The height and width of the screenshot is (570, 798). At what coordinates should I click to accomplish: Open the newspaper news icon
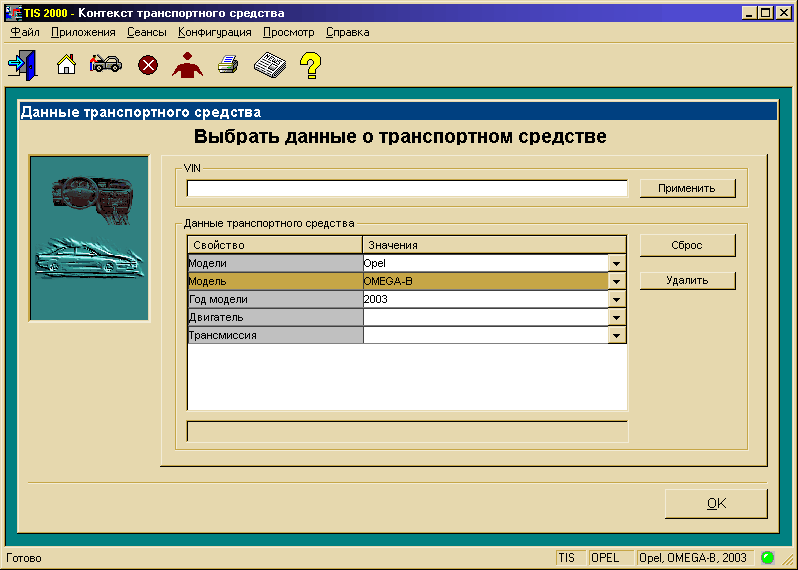270,65
